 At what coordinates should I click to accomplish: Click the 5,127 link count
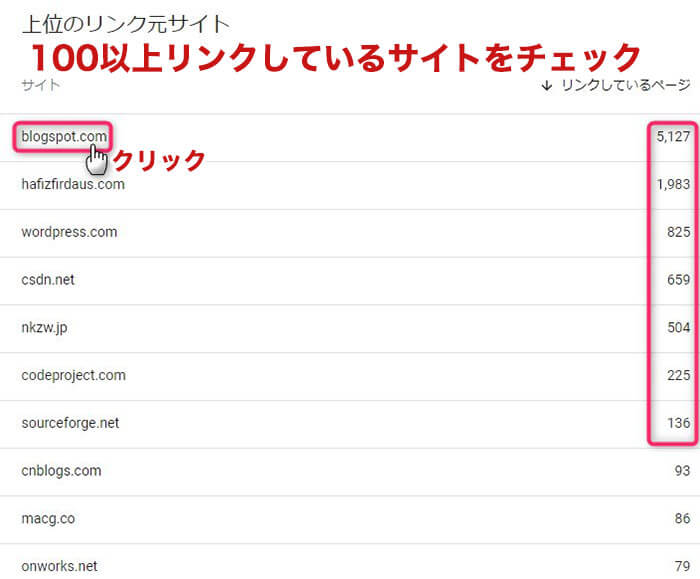pyautogui.click(x=673, y=136)
